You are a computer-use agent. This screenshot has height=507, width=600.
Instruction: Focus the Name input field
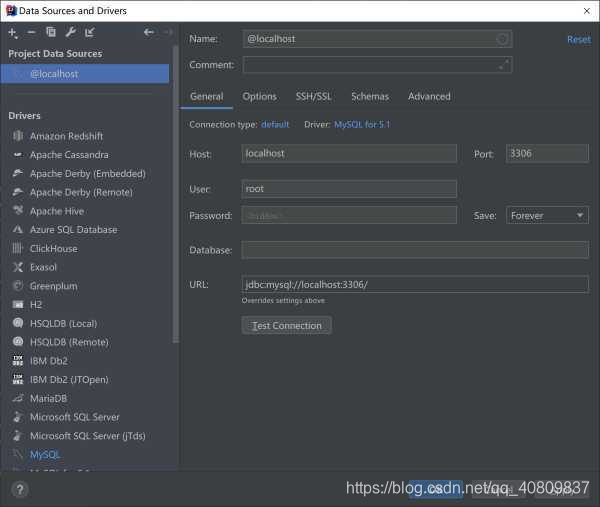click(x=377, y=39)
